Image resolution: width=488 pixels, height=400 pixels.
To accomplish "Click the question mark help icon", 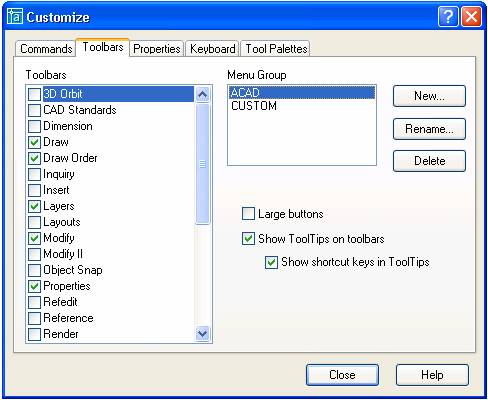I will (448, 16).
